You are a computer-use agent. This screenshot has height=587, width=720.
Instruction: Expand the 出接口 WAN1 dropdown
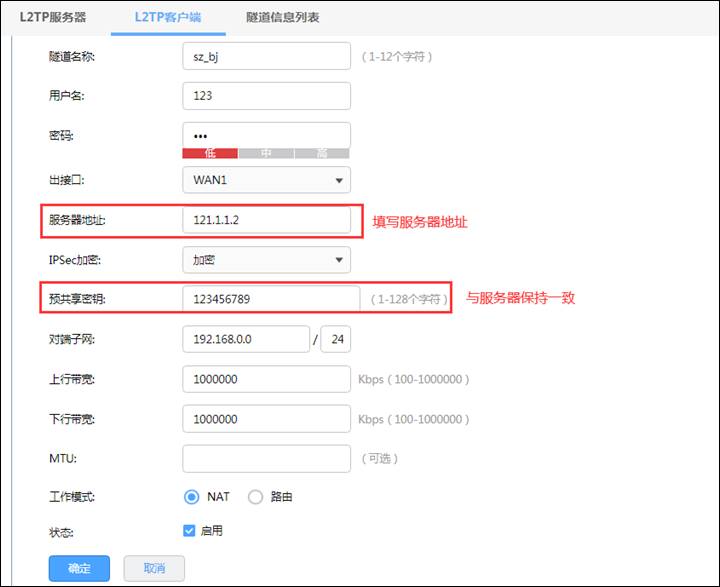tap(266, 180)
